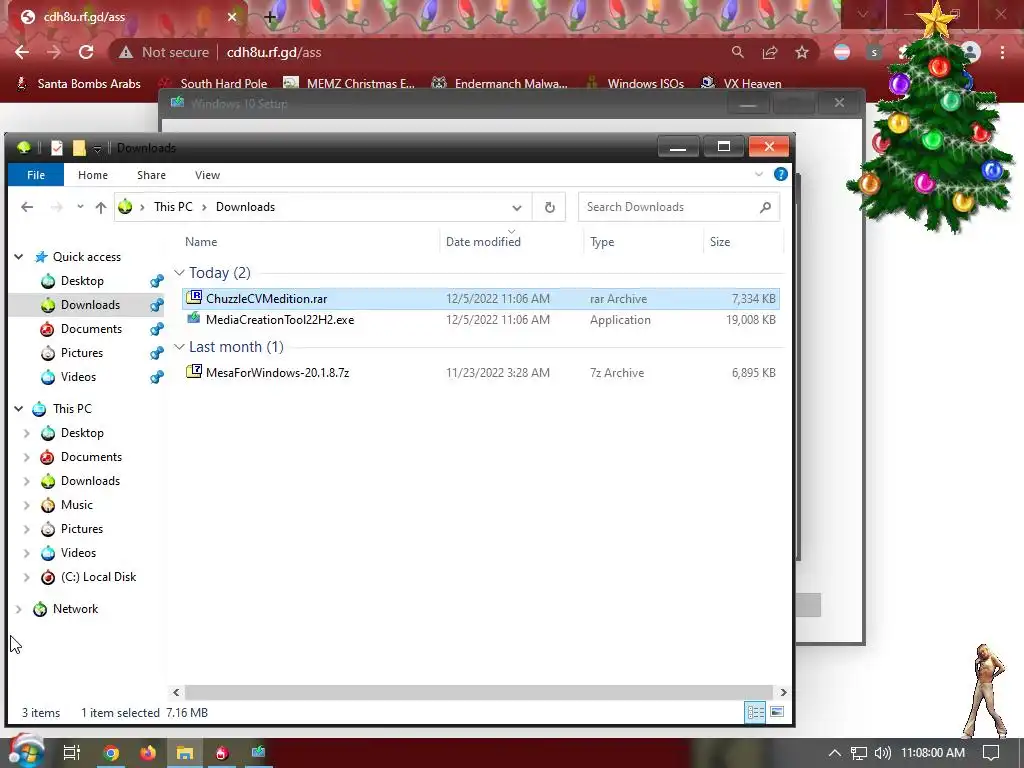Open the Santa Bombs Arabs bookmark
This screenshot has height=768, width=1024.
click(78, 84)
